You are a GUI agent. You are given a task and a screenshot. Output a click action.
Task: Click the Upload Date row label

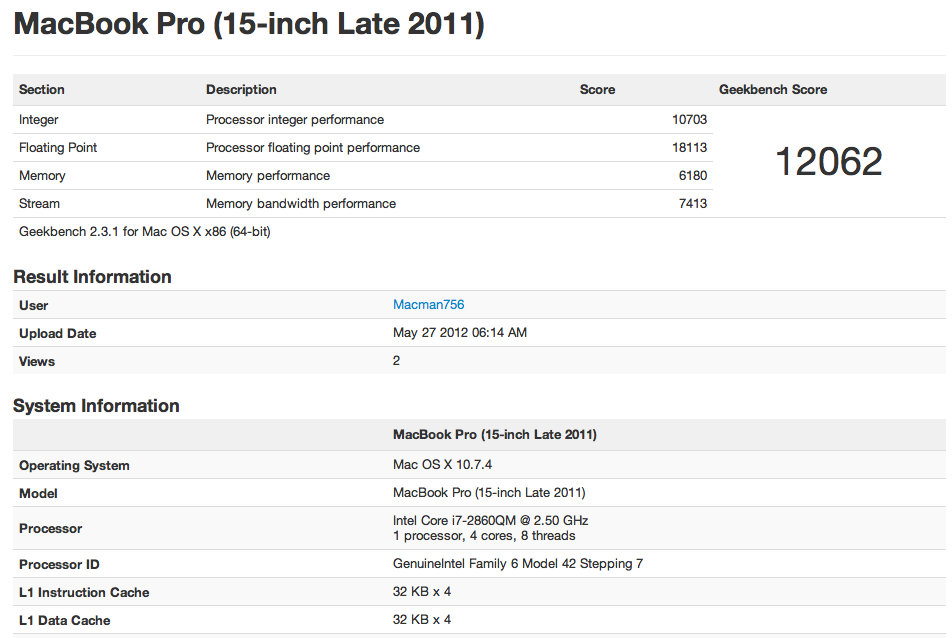(x=58, y=333)
